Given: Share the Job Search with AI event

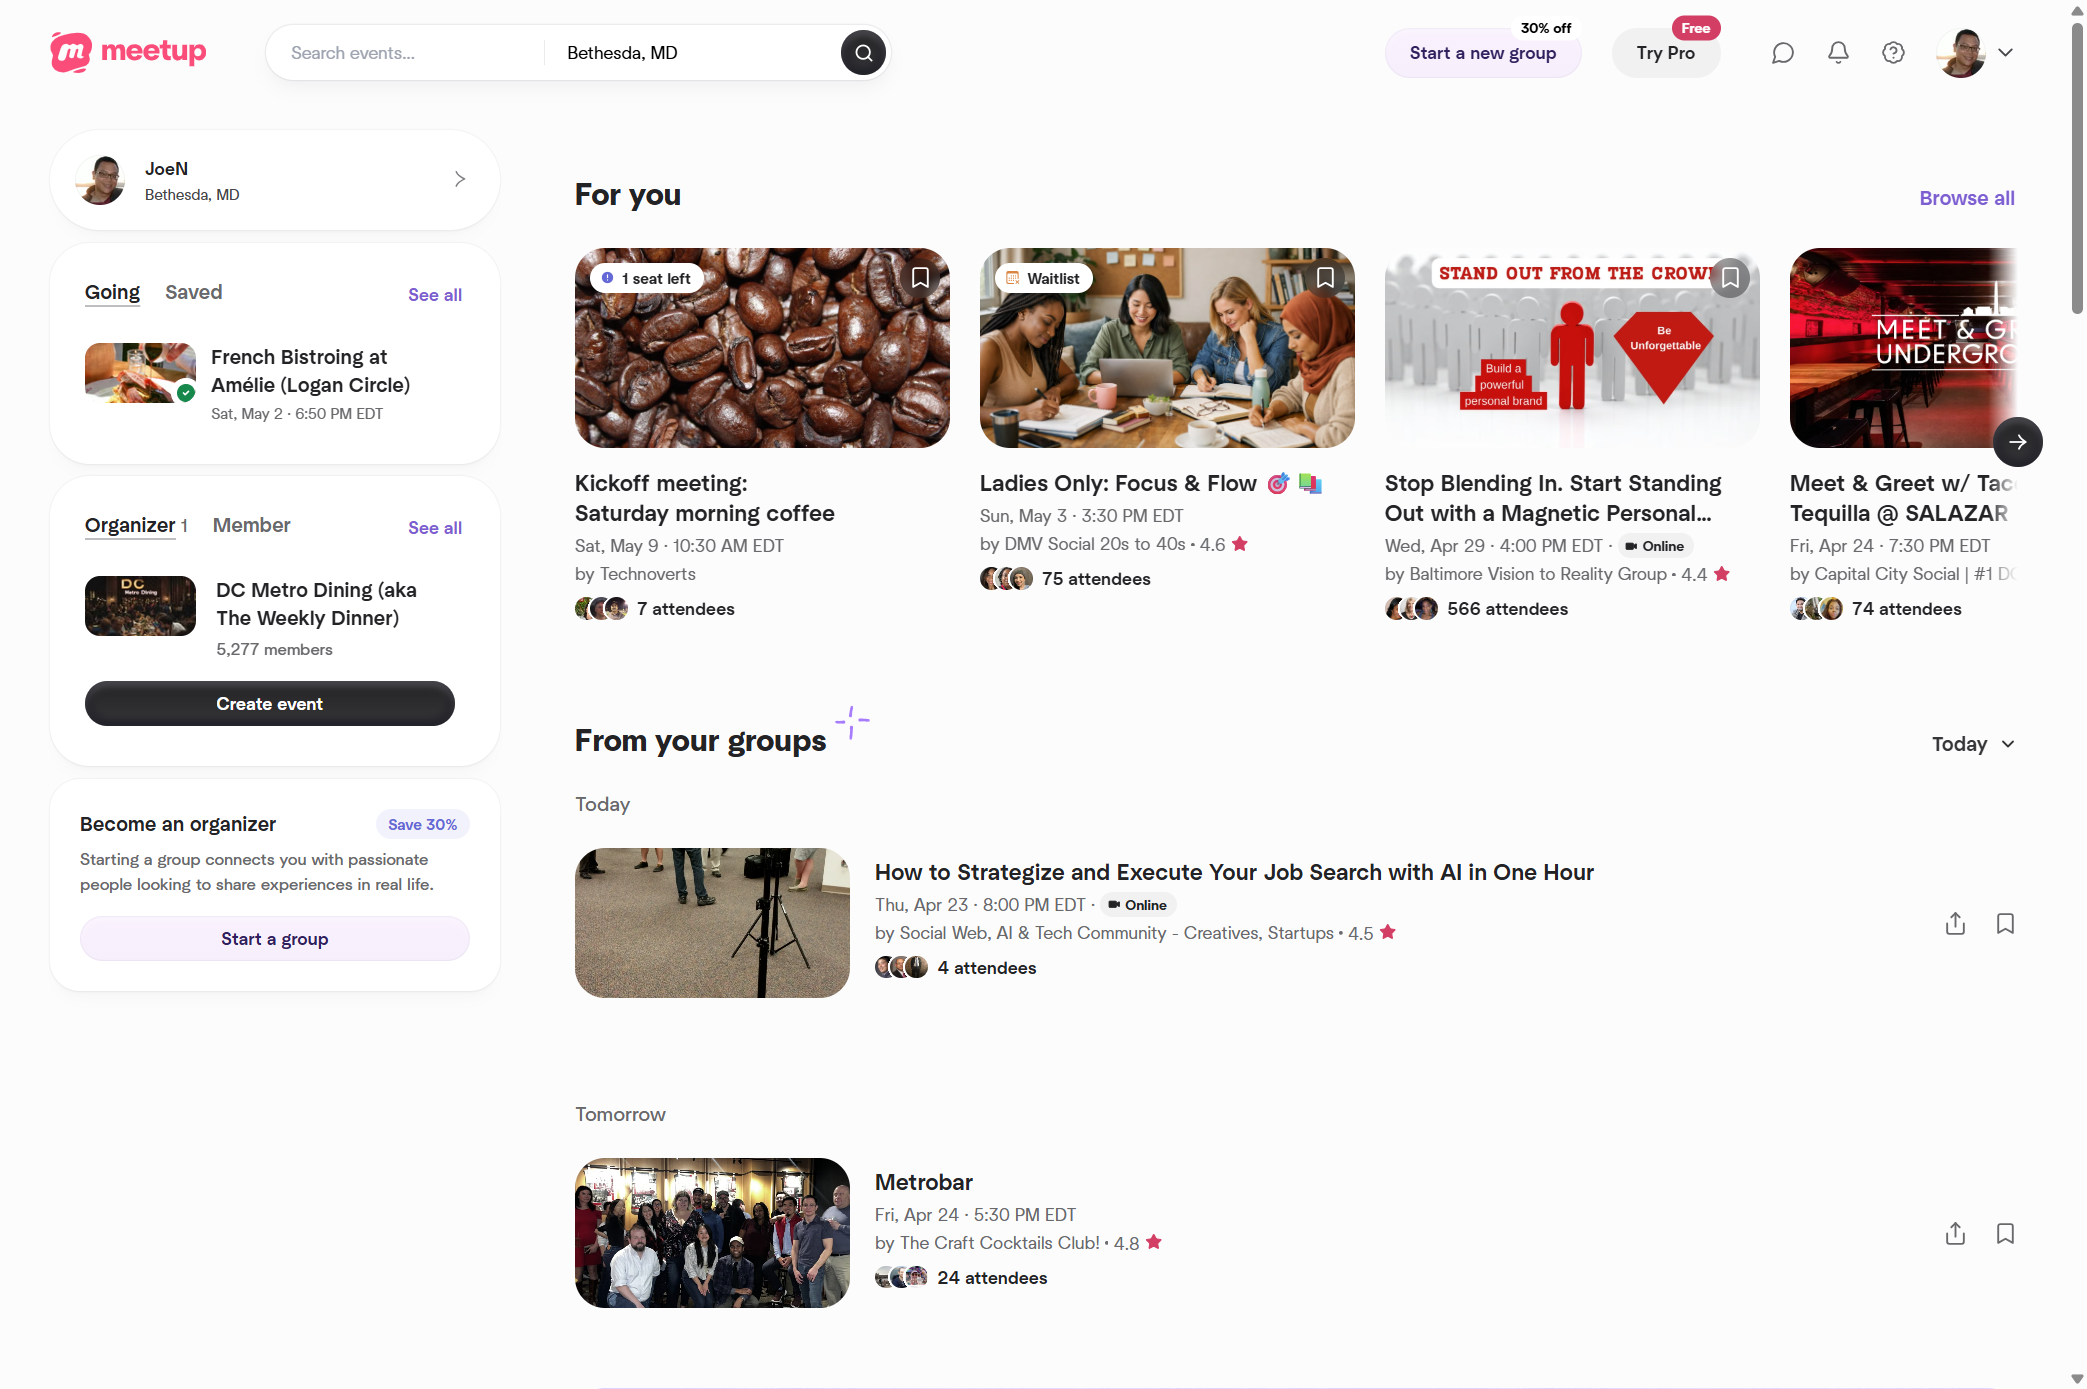Looking at the screenshot, I should coord(1955,923).
